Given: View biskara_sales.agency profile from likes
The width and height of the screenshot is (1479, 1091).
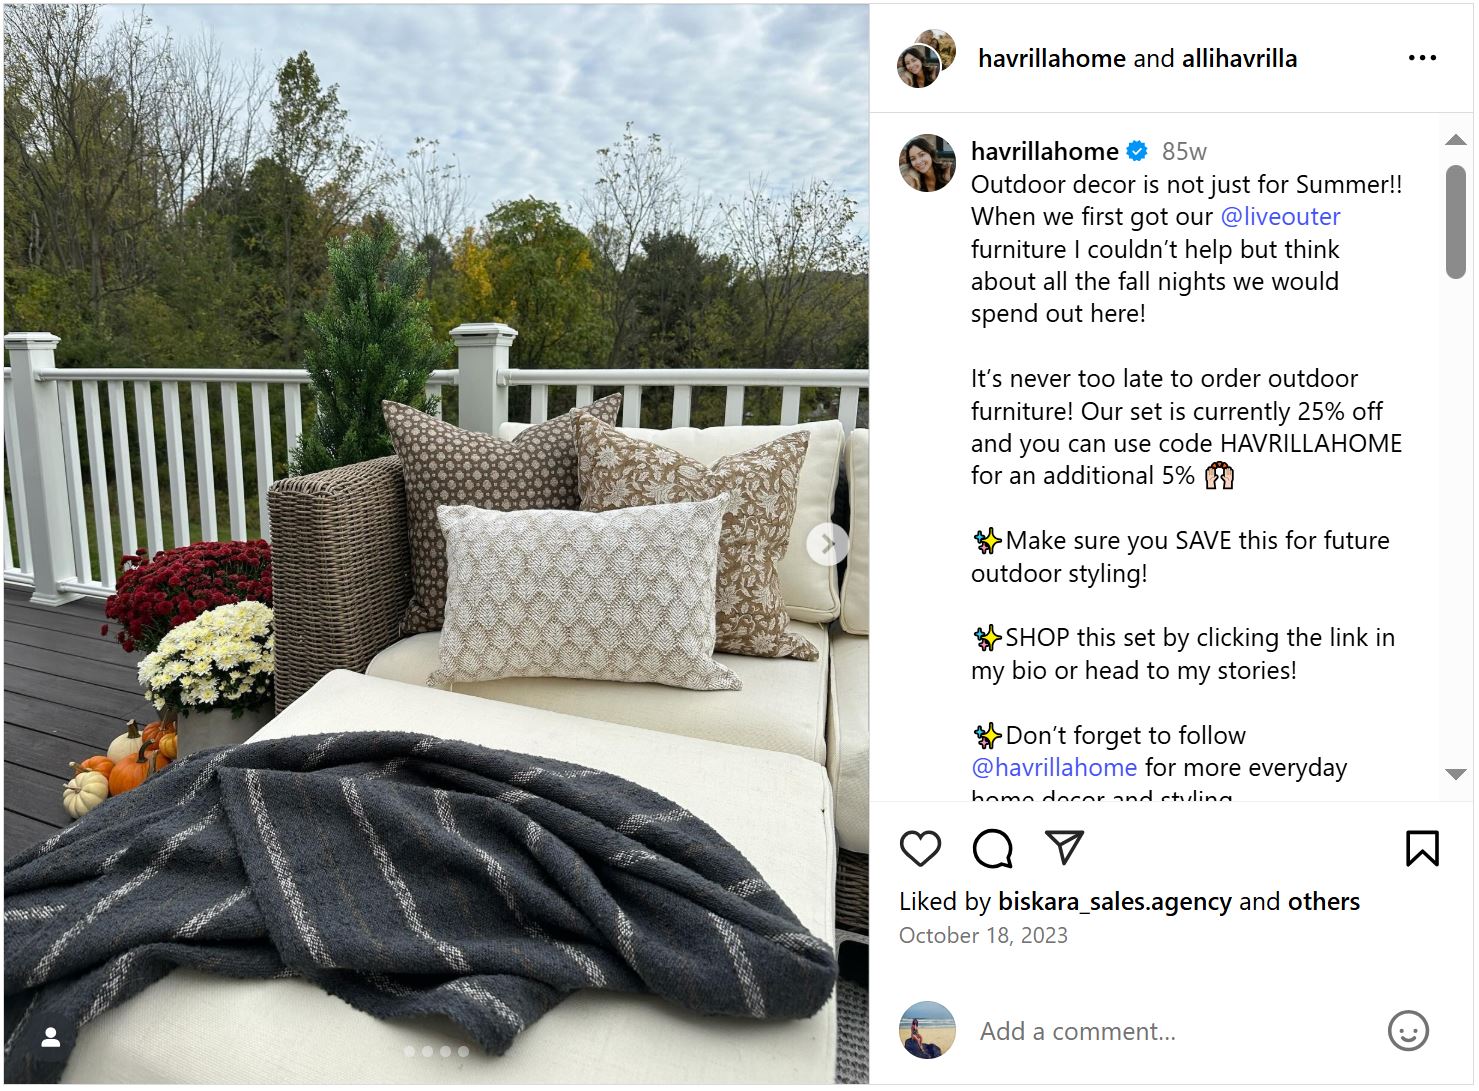Looking at the screenshot, I should pos(1115,901).
